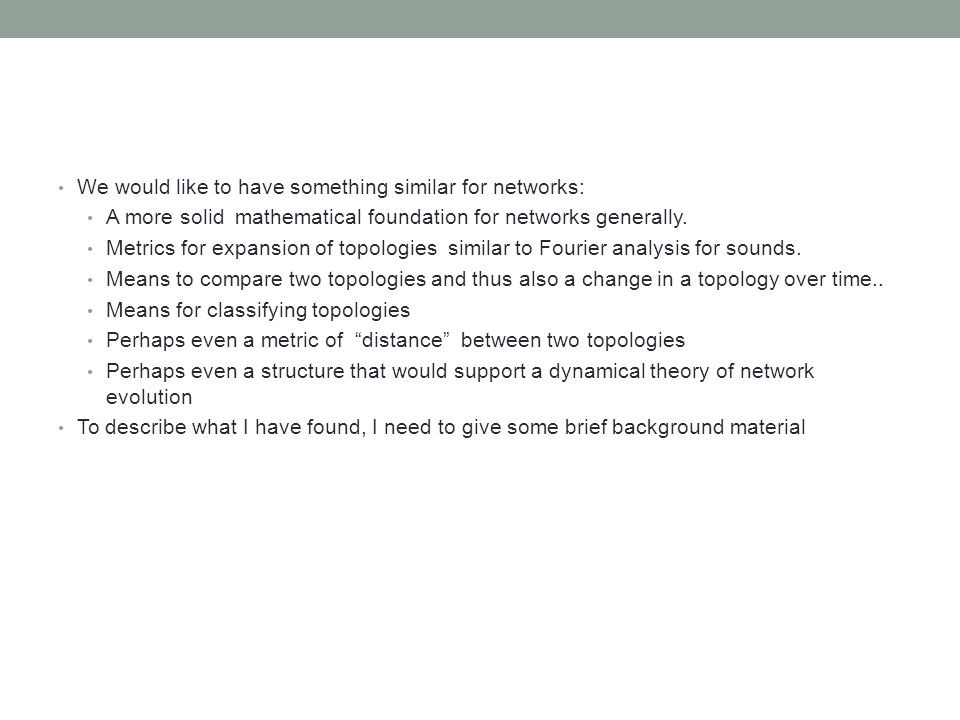The image size is (960, 720).
Task: Click the line "We would like to have something similar"
Action: (x=331, y=187)
